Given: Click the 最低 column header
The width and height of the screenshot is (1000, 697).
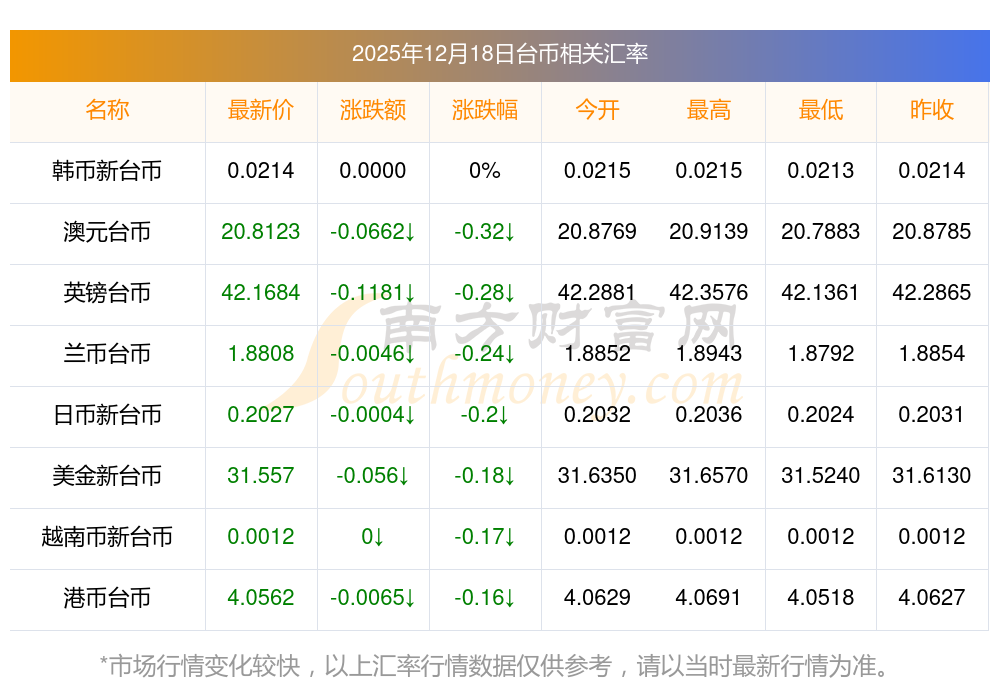Looking at the screenshot, I should tap(821, 110).
